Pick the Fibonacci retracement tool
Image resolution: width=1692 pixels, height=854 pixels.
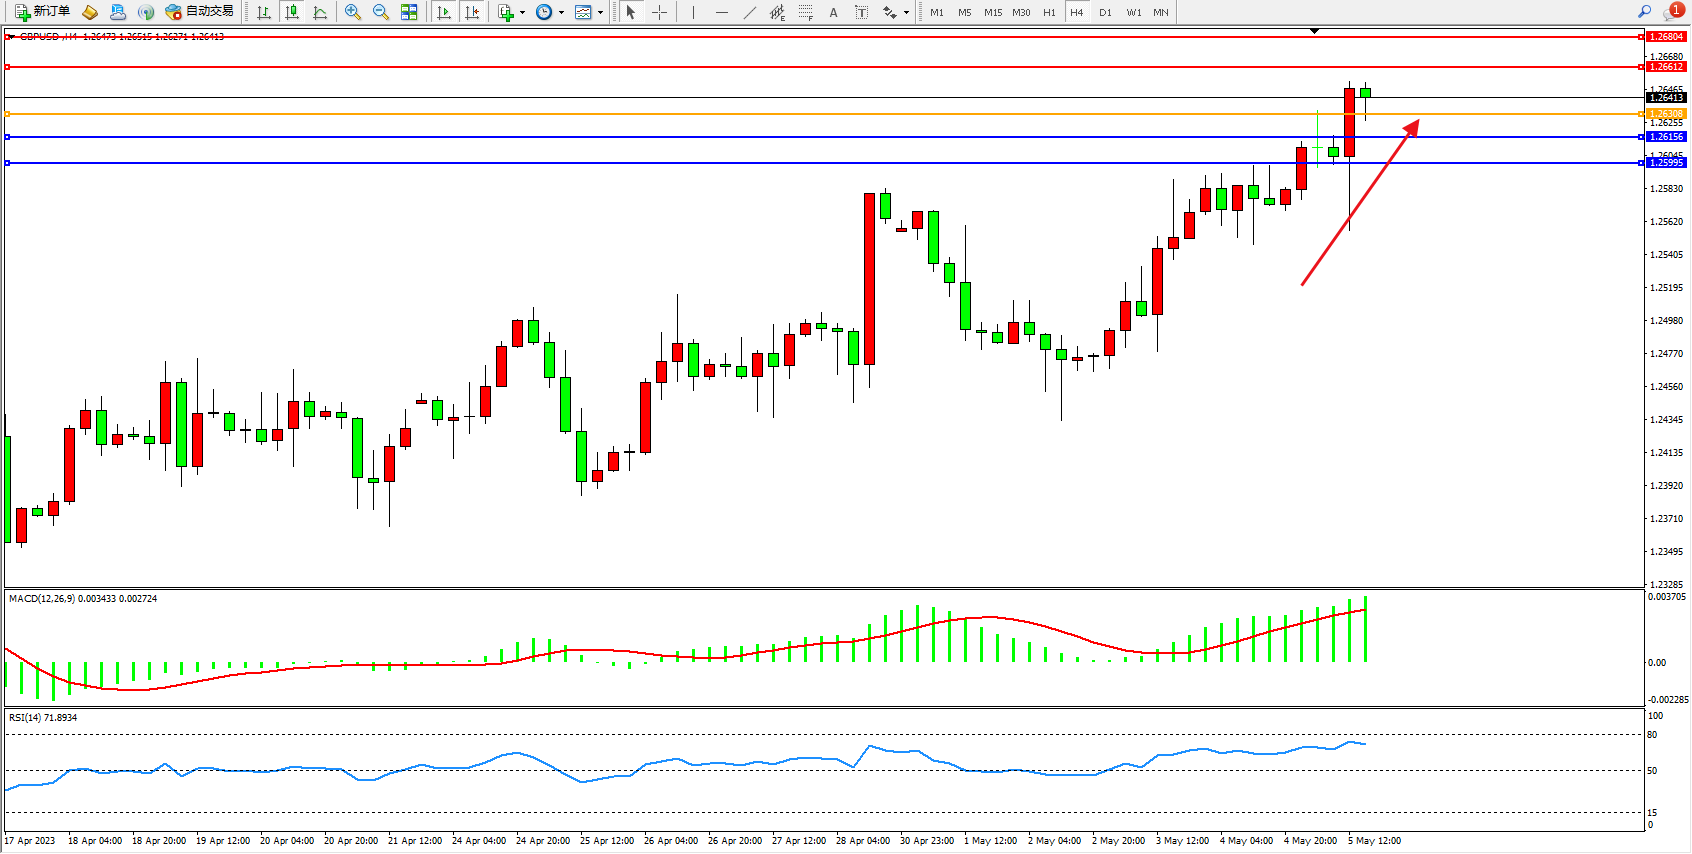[806, 12]
